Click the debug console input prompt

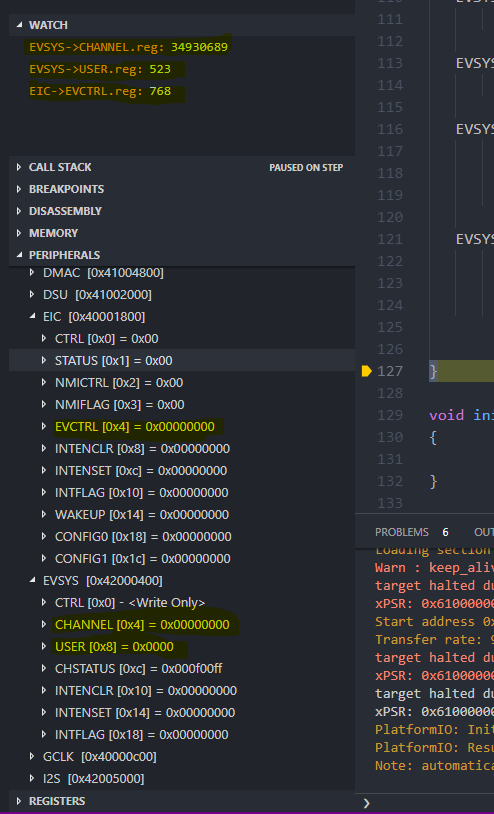pos(366,804)
